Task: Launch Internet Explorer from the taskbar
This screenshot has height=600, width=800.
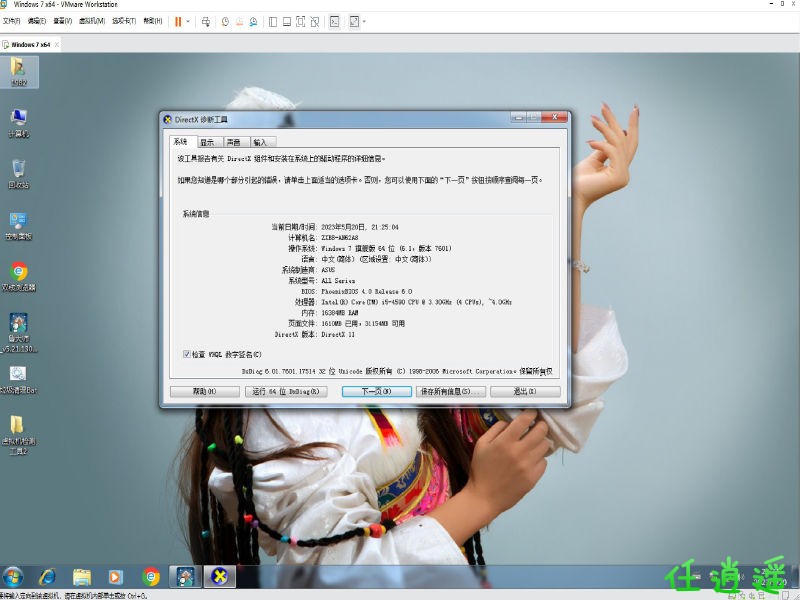Action: pyautogui.click(x=47, y=577)
